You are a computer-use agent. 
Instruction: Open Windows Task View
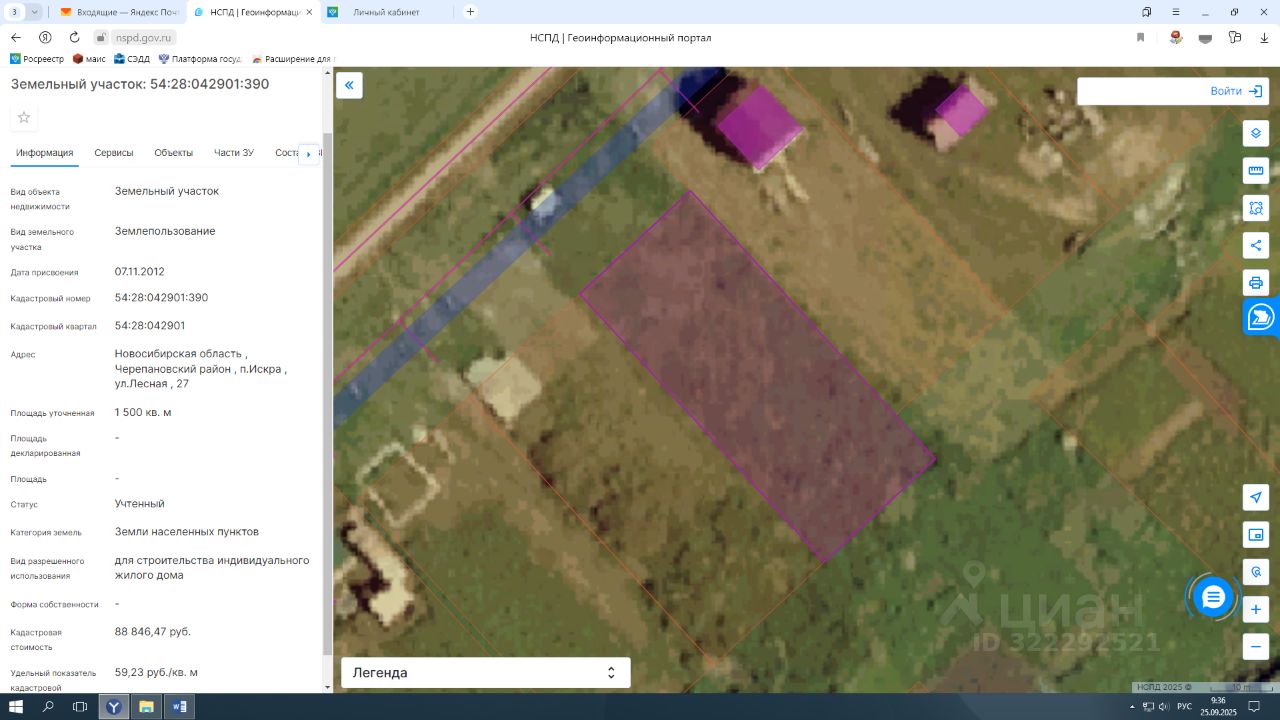pos(80,707)
